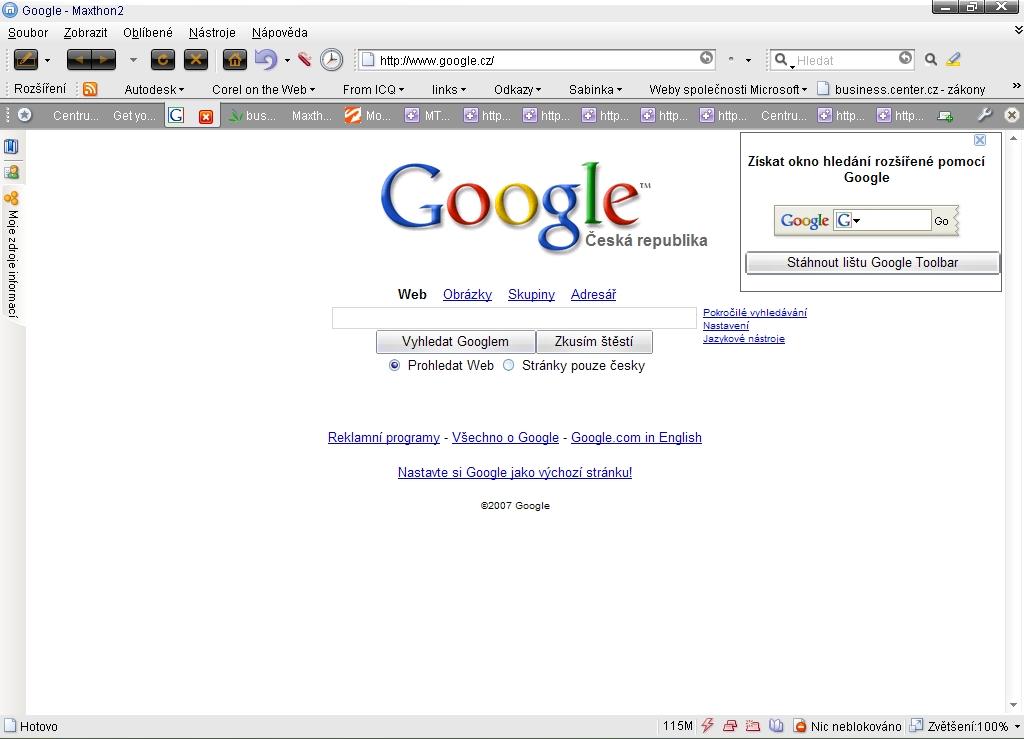Select the Prohledat Web radio button

394,366
